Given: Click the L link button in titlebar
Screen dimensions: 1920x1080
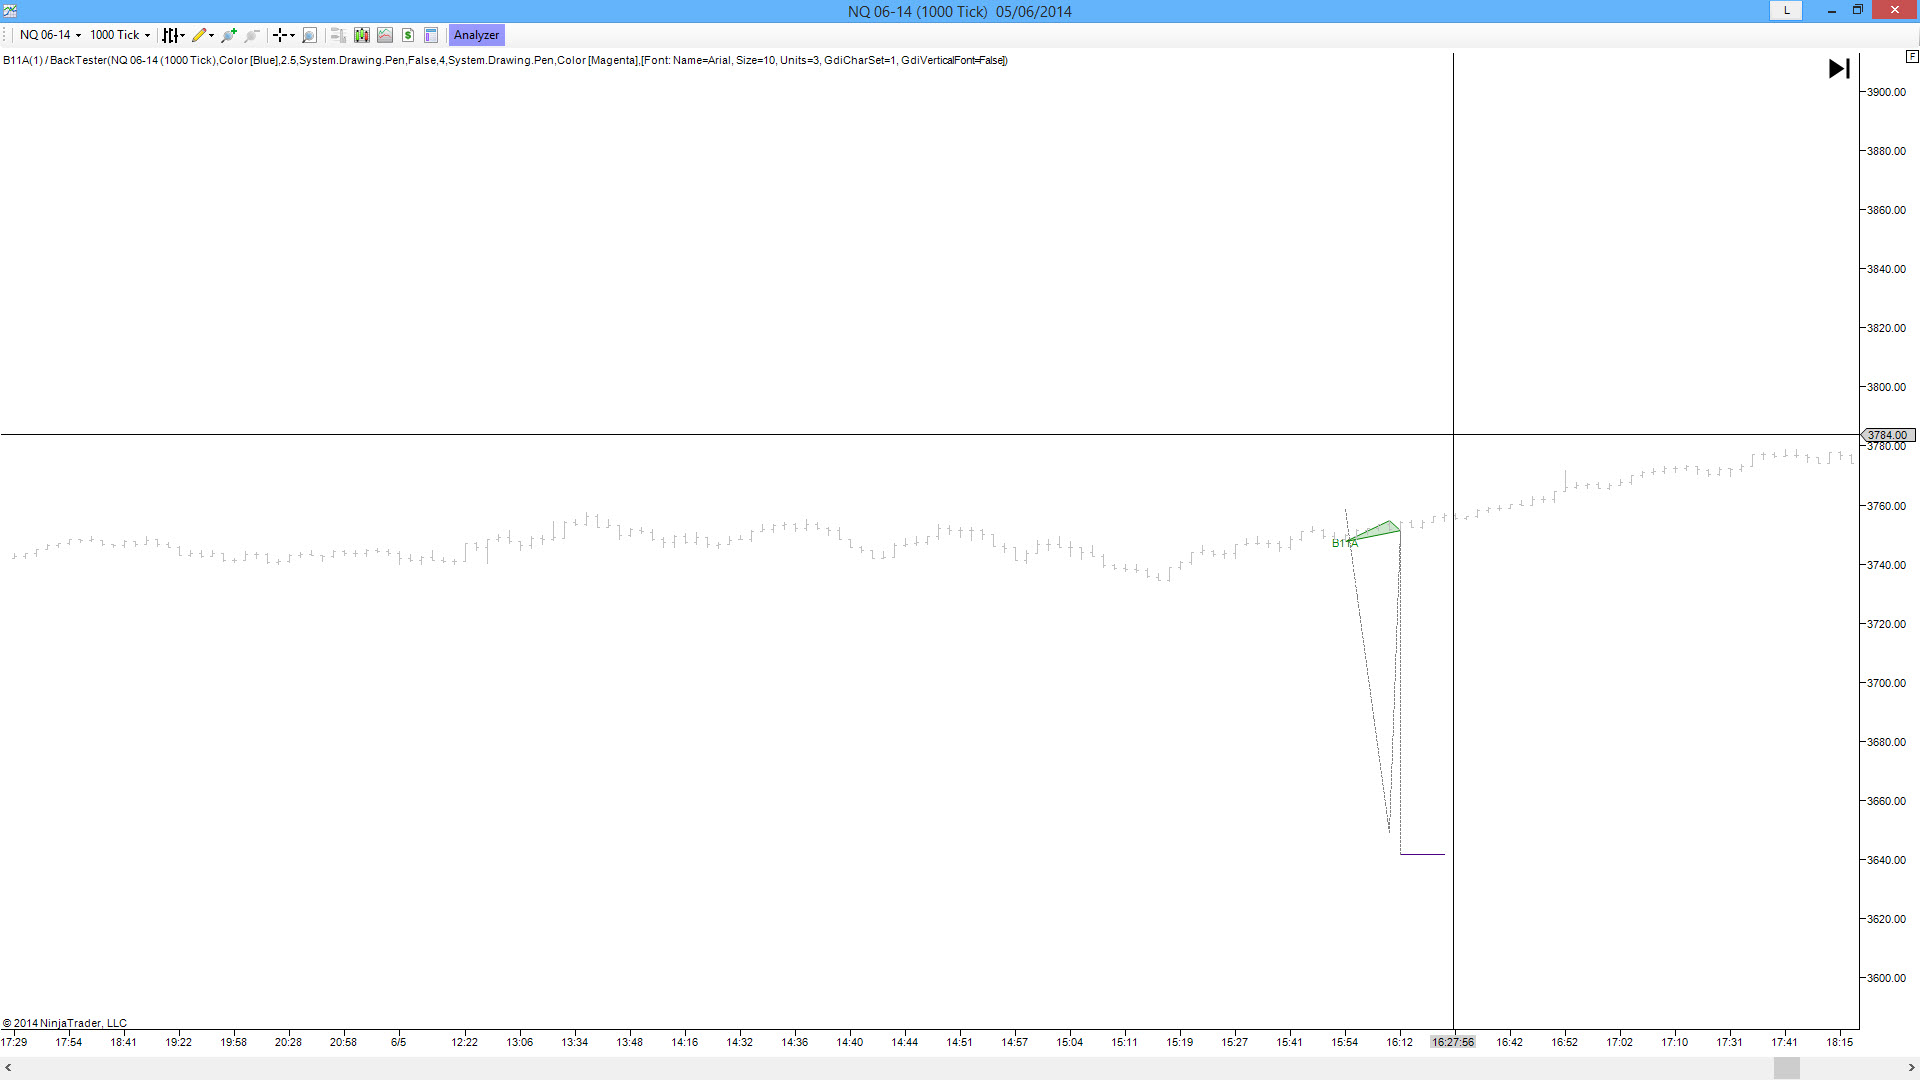Looking at the screenshot, I should tap(1786, 11).
